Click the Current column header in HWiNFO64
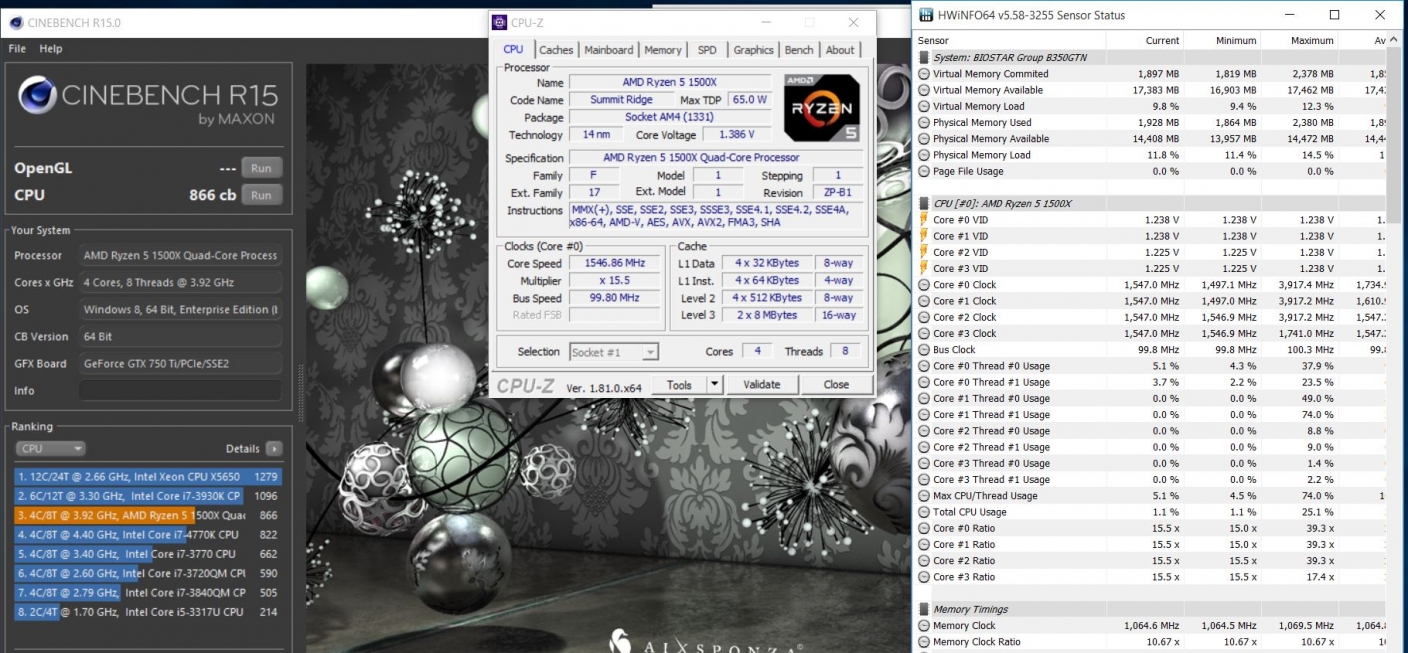 coord(1145,40)
